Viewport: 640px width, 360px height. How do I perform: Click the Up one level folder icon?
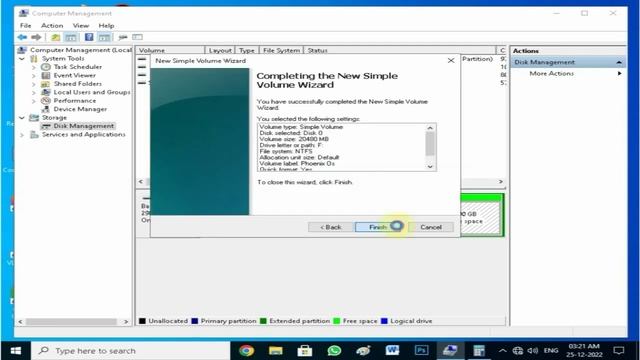point(55,37)
